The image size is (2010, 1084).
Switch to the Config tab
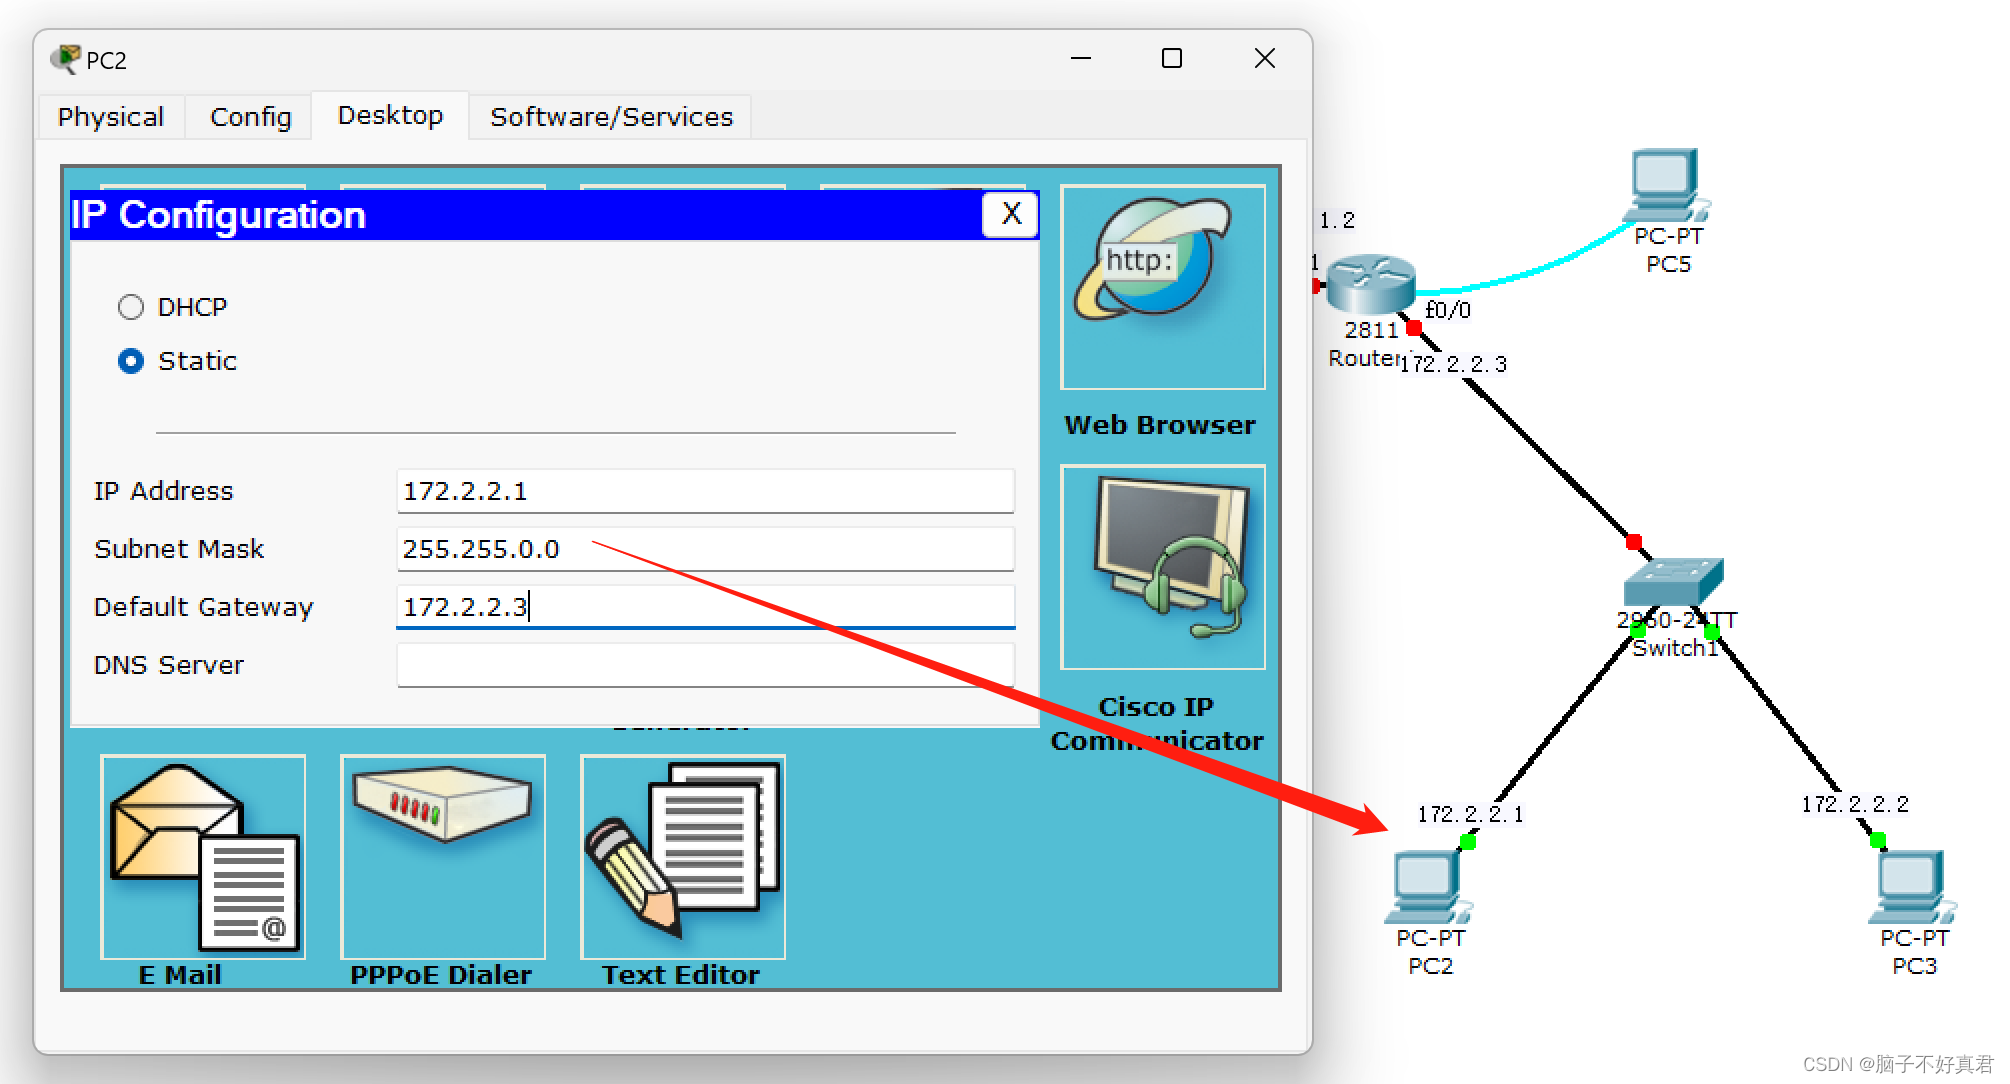click(250, 117)
